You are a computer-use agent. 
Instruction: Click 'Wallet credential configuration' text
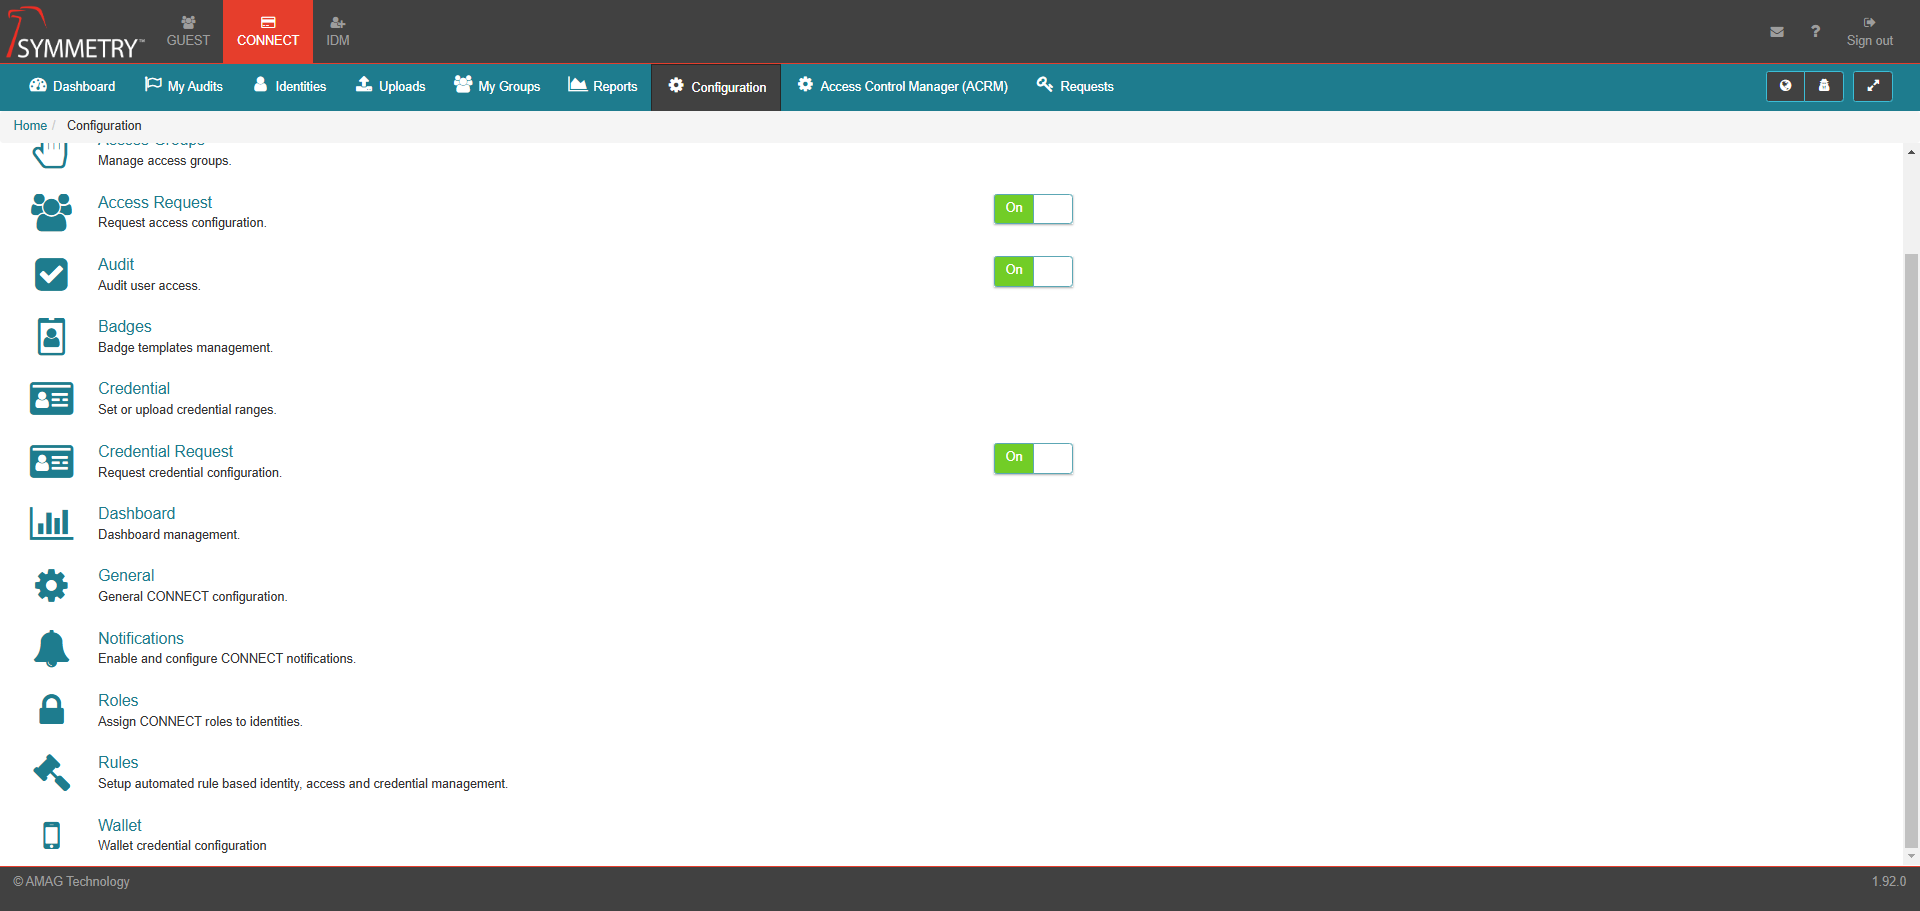(182, 846)
